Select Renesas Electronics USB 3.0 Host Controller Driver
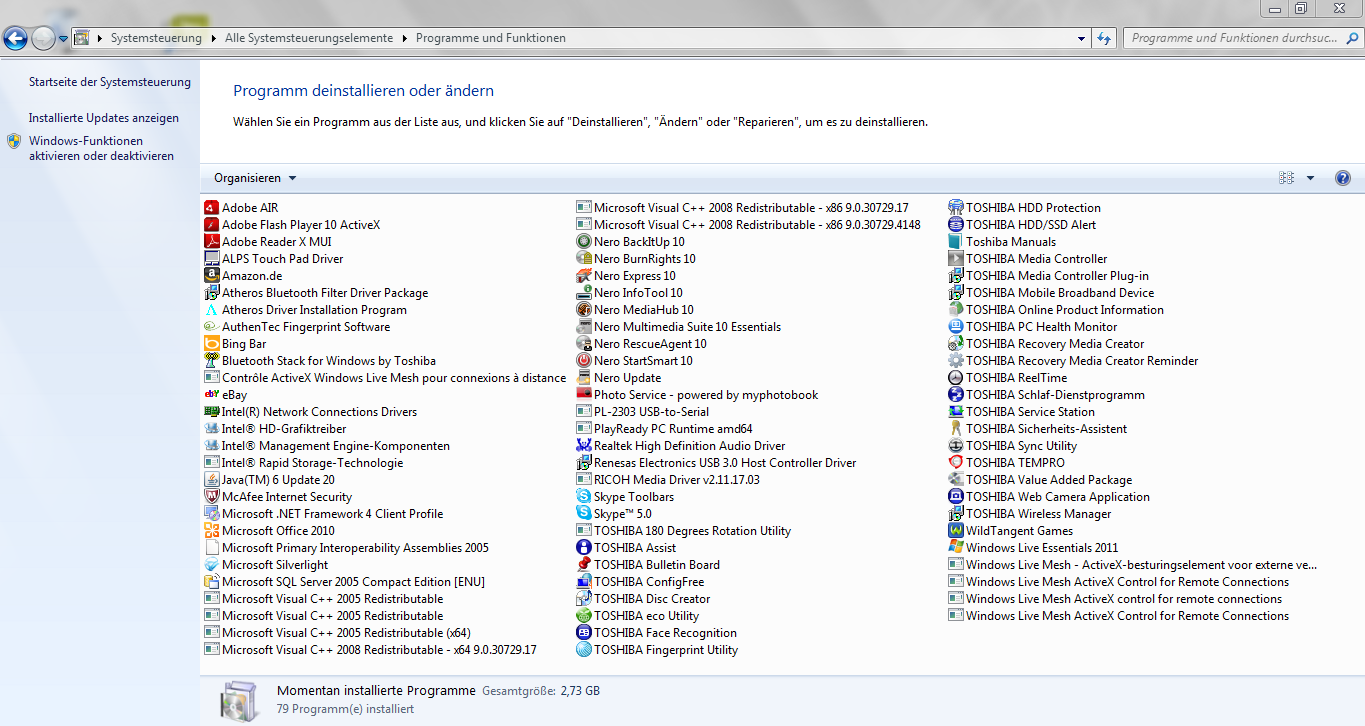1365x726 pixels. click(x=717, y=463)
